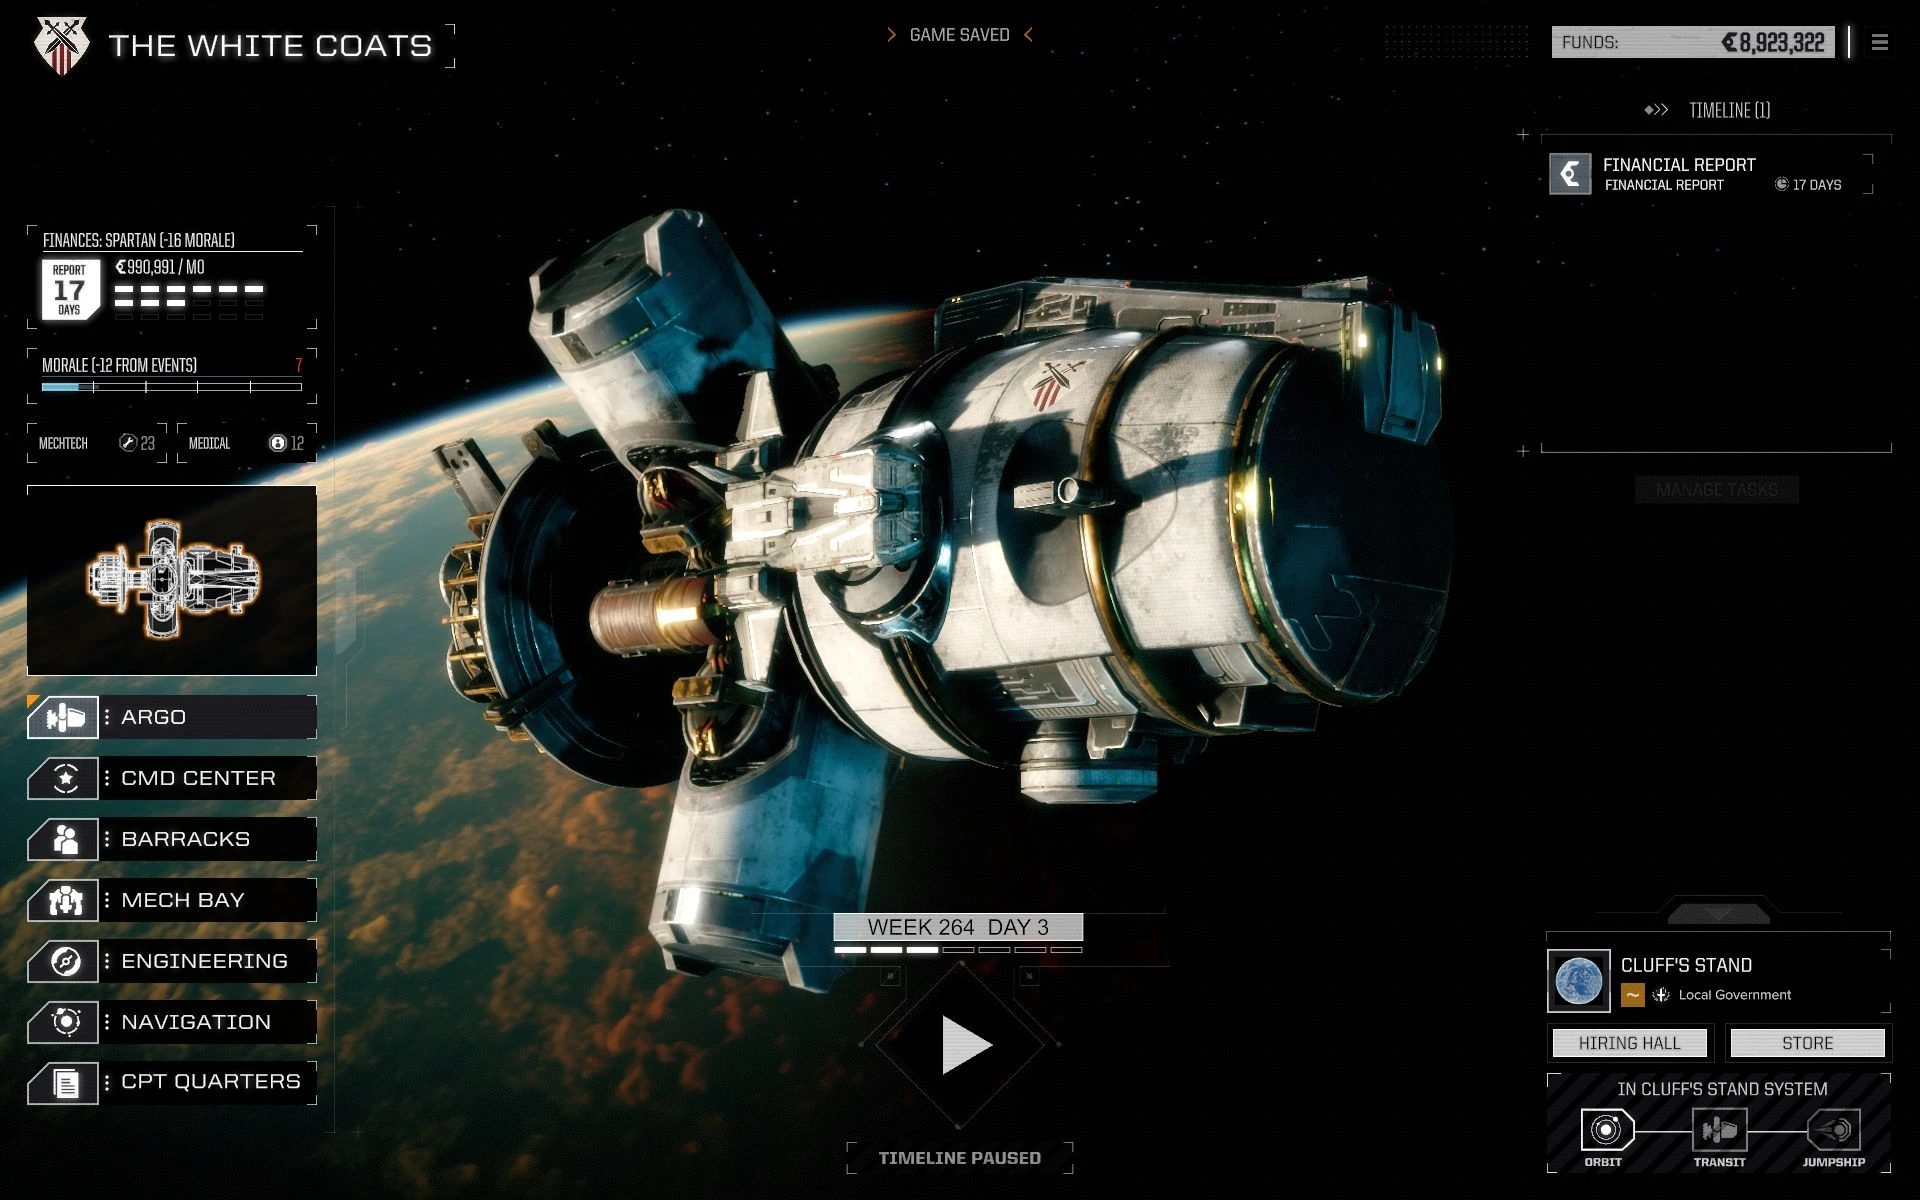Click the Argo ship schematic thumbnail
The image size is (1920, 1200).
coord(172,580)
